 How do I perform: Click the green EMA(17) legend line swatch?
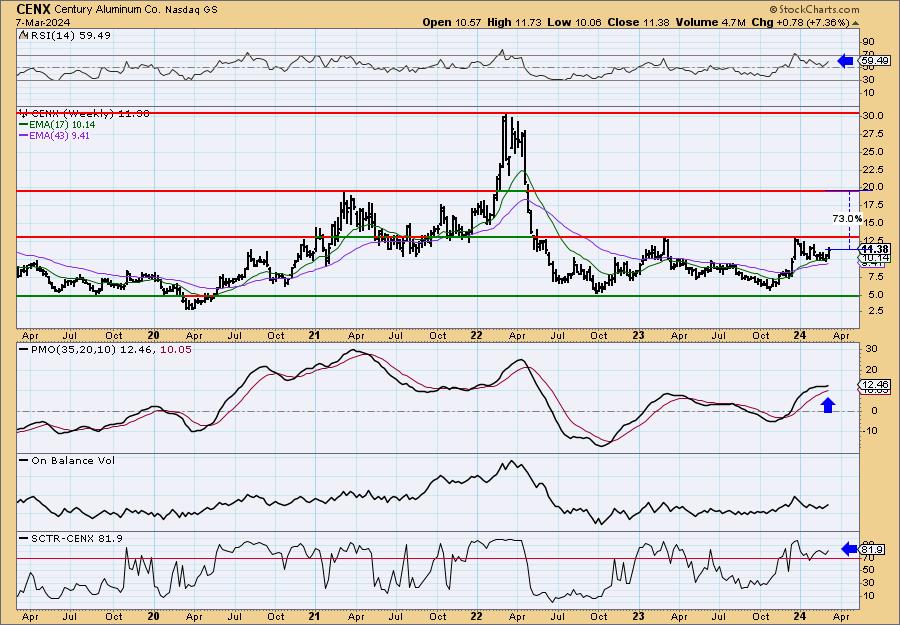23,125
